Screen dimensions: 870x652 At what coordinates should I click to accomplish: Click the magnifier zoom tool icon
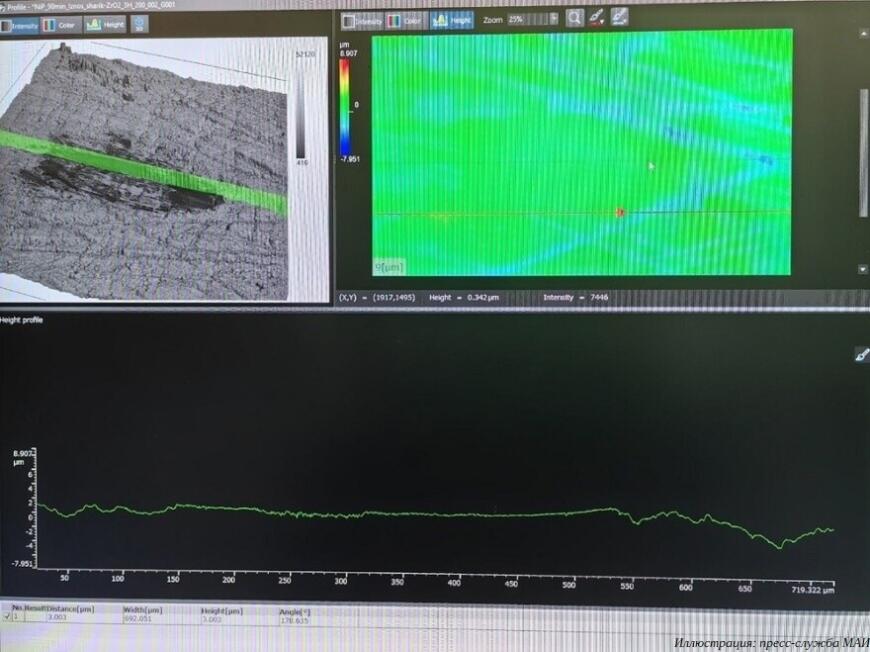[x=575, y=18]
